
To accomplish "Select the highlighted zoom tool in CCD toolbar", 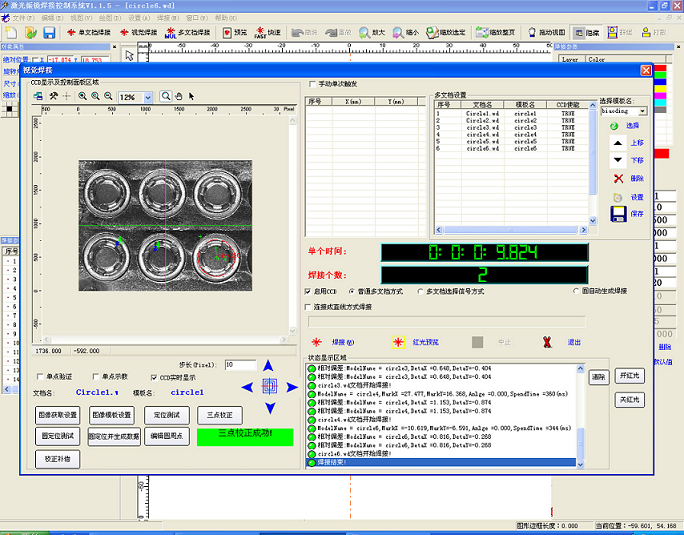I will tap(166, 96).
